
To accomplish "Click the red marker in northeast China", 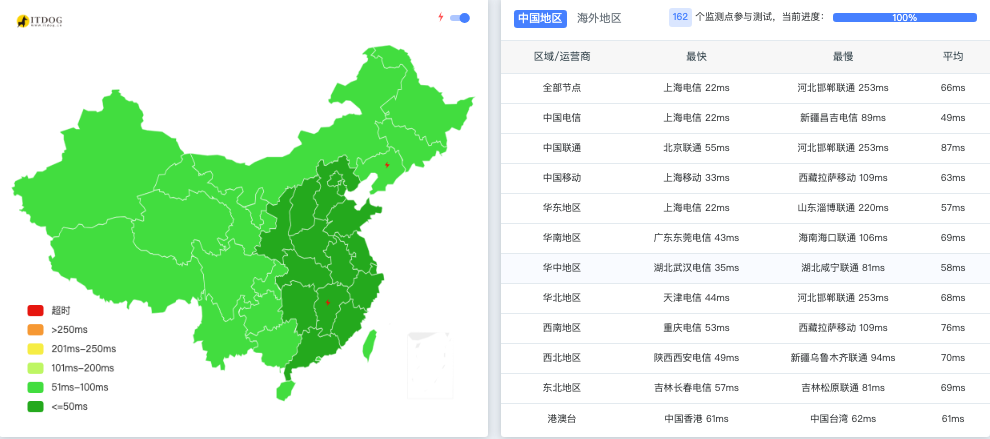I will click(387, 164).
